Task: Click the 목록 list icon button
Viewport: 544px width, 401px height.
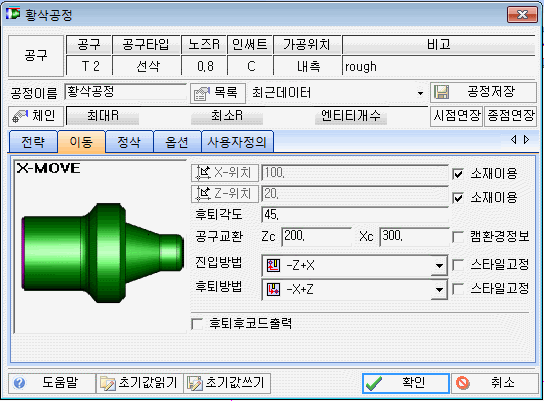Action: pos(202,93)
